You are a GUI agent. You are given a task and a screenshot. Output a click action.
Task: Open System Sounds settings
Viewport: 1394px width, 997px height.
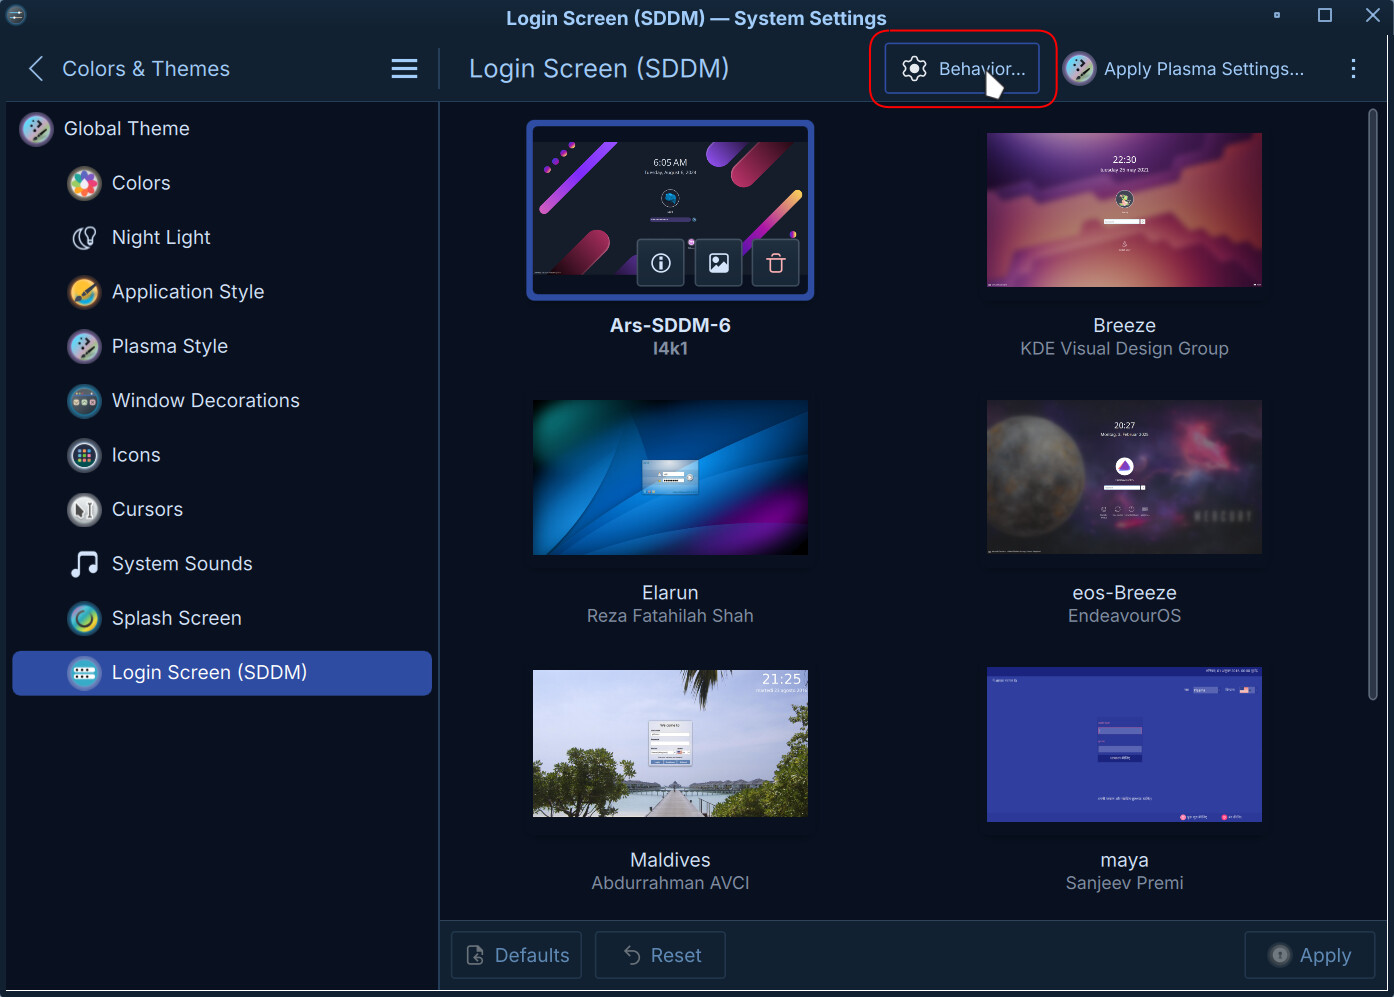pyautogui.click(x=181, y=564)
